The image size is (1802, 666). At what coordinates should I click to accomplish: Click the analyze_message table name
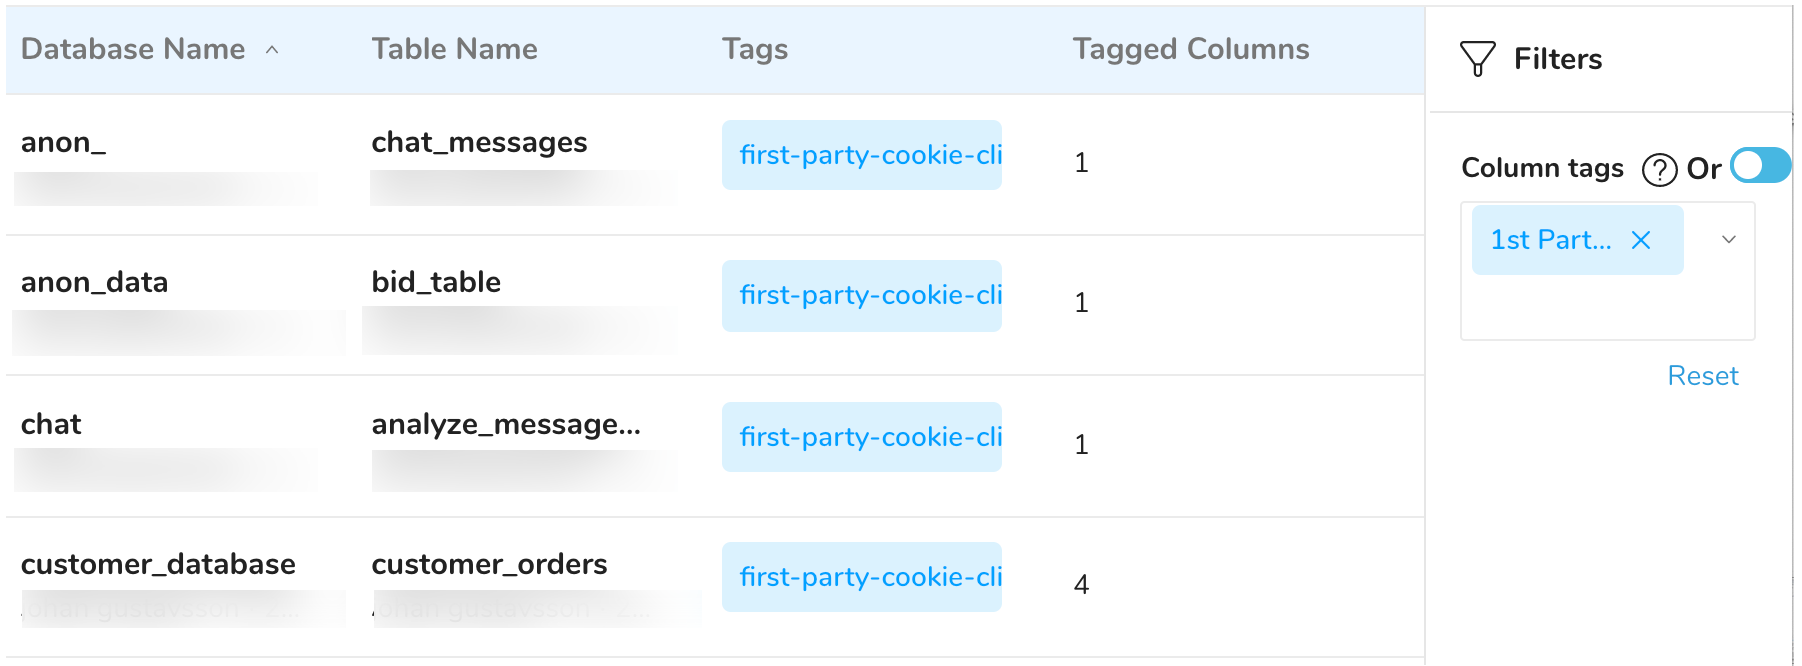505,424
